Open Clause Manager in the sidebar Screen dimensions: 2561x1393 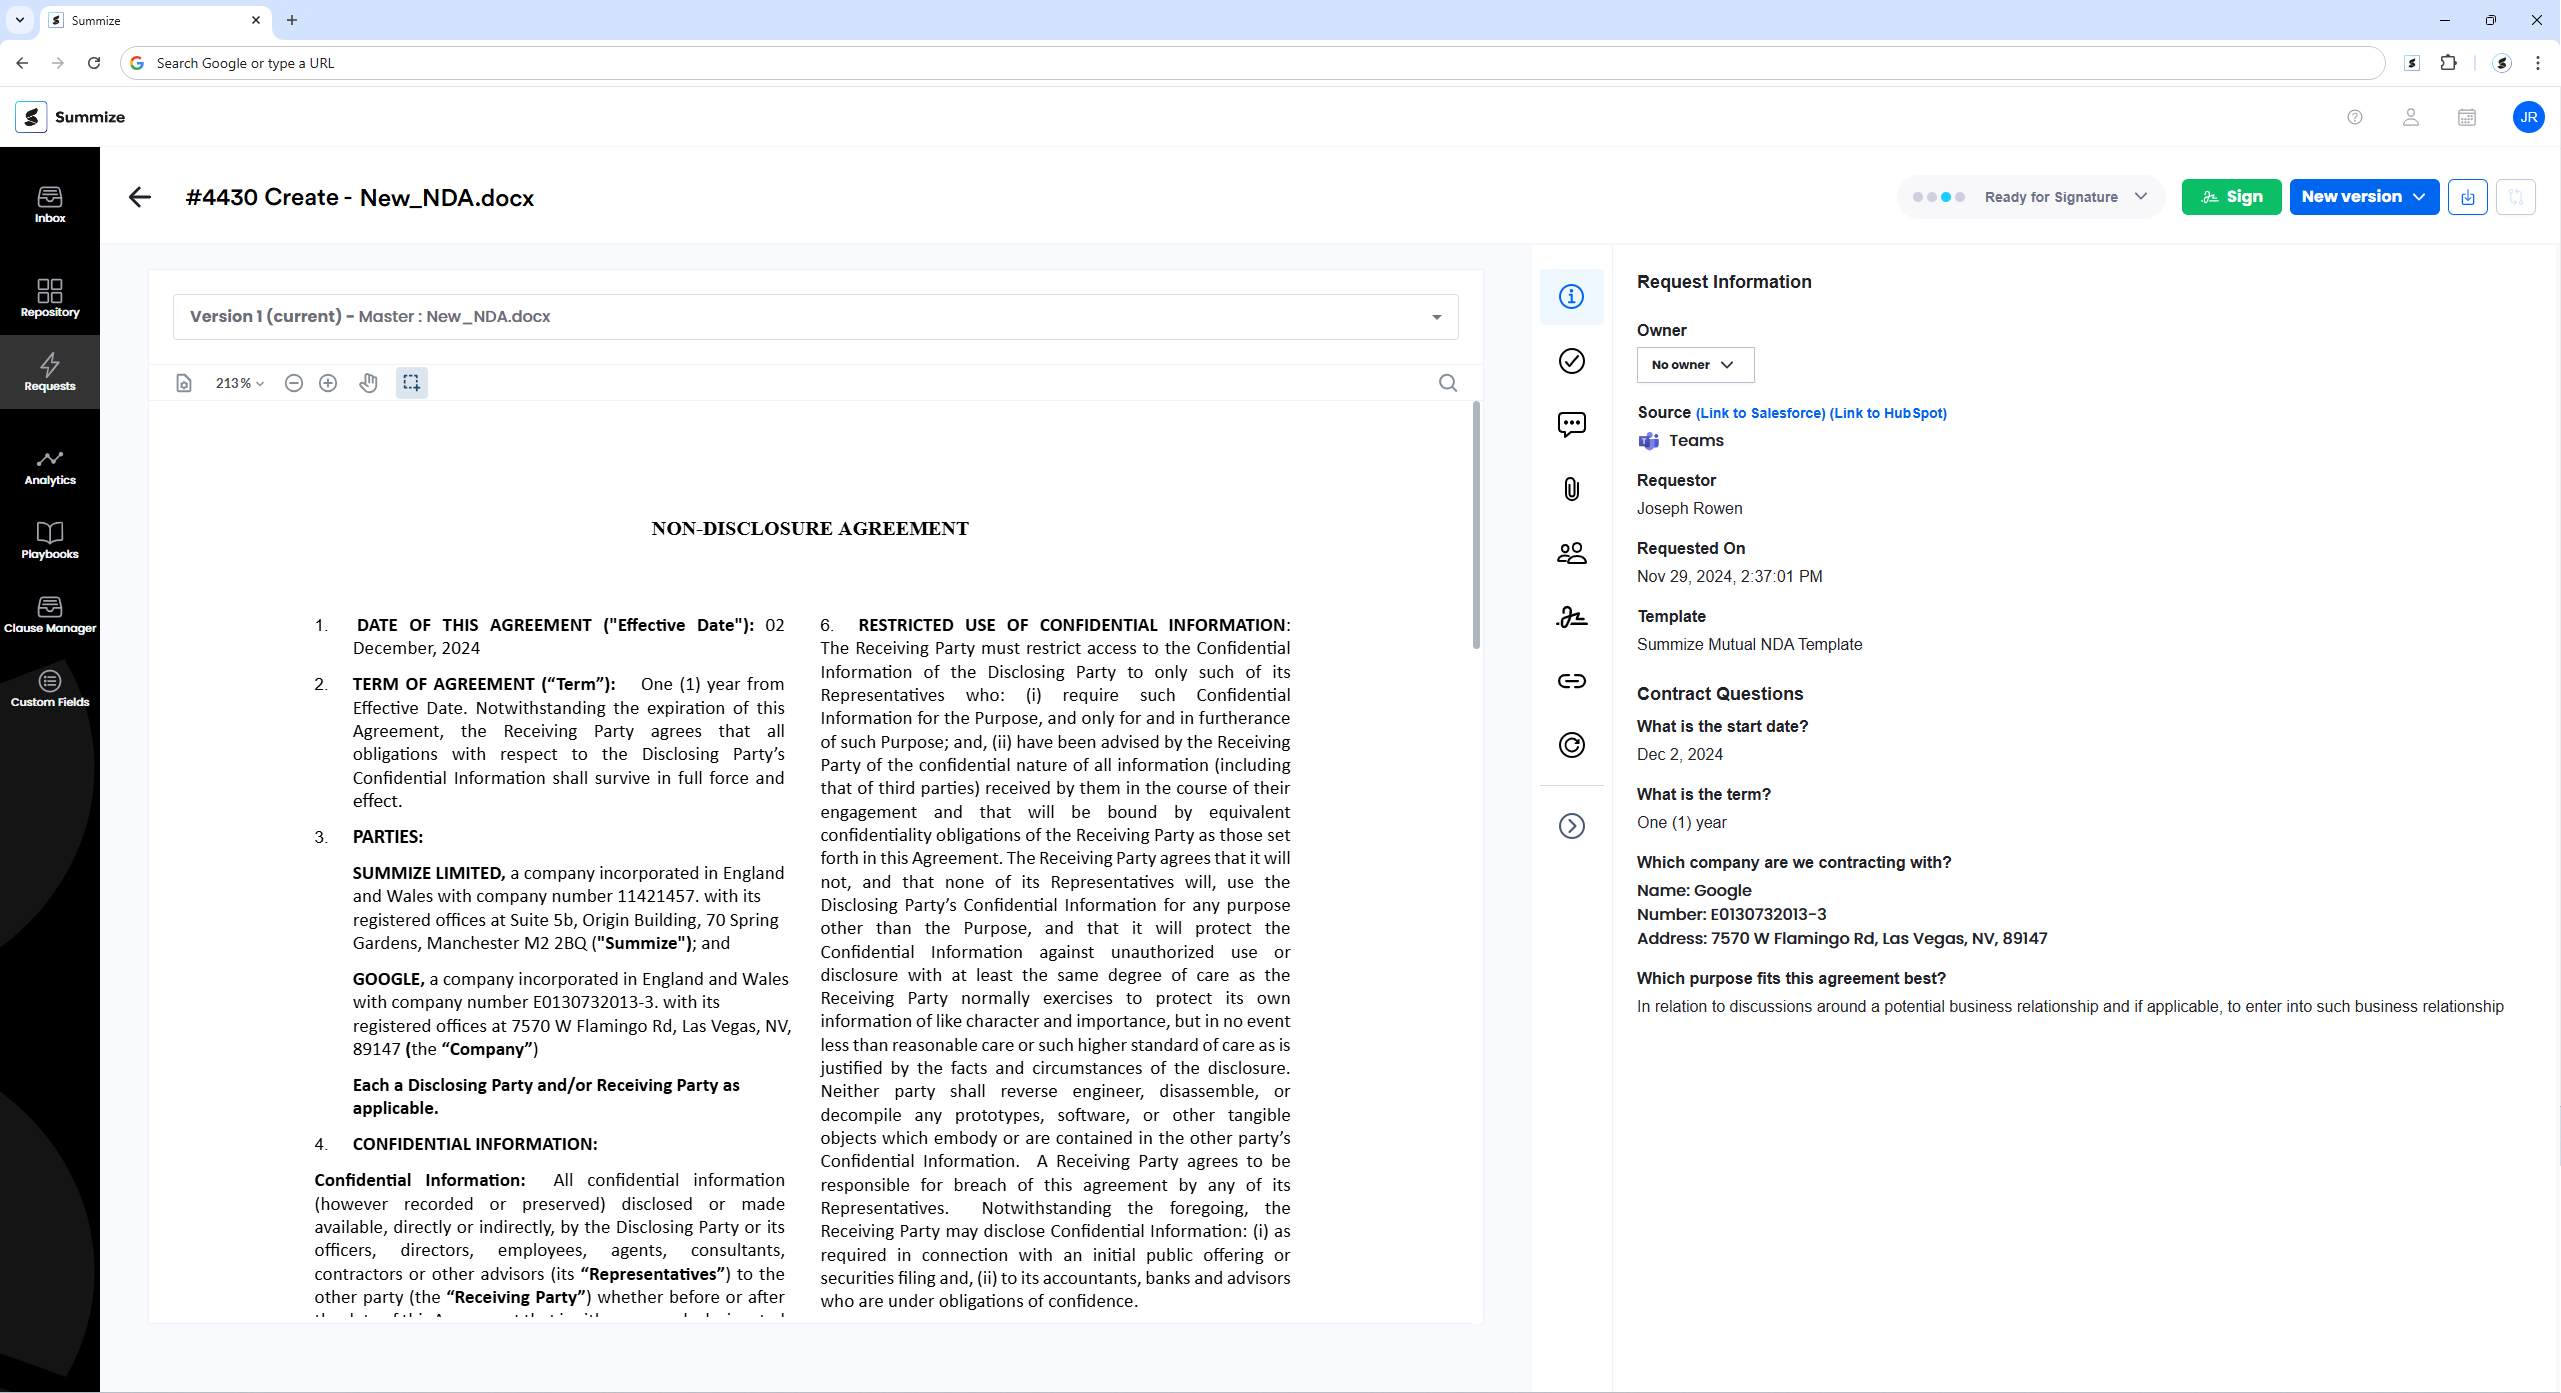[x=50, y=614]
